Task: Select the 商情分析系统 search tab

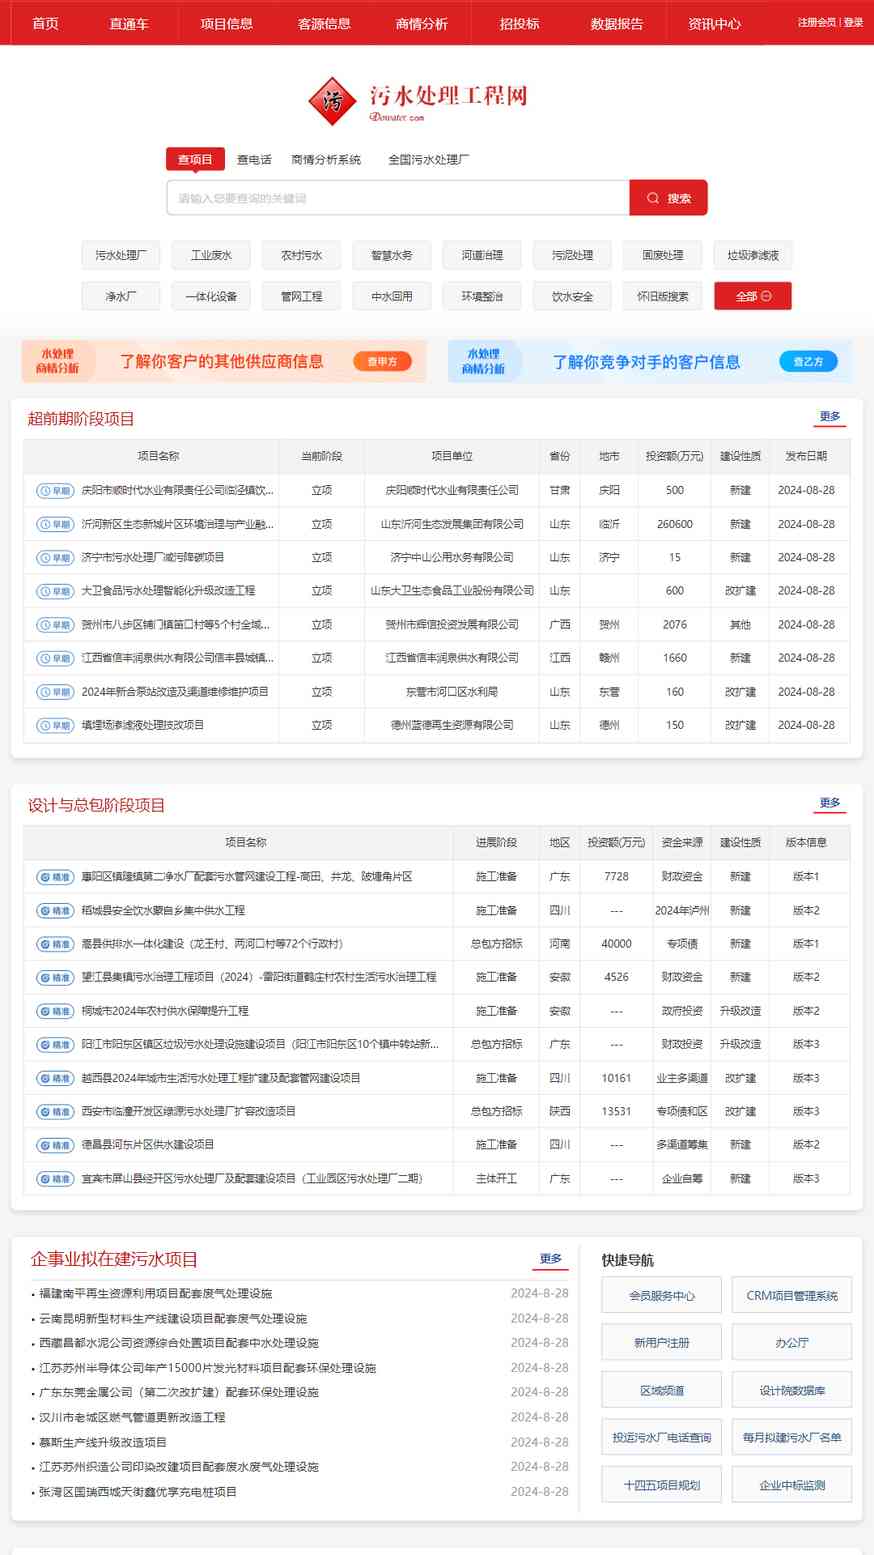Action: click(326, 159)
